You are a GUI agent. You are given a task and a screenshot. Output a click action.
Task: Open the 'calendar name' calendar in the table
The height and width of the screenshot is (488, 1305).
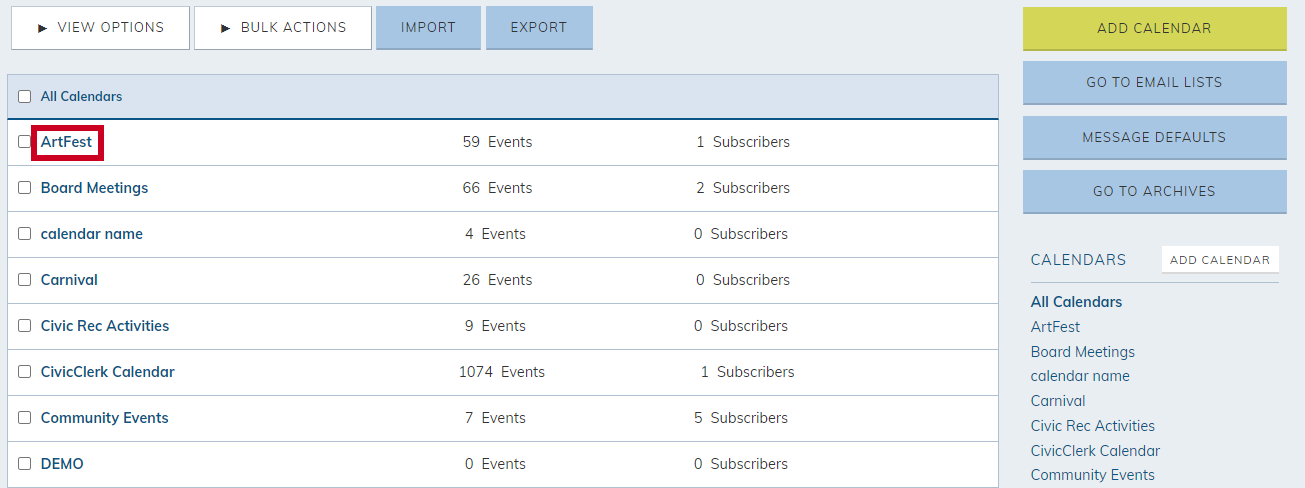pos(92,234)
